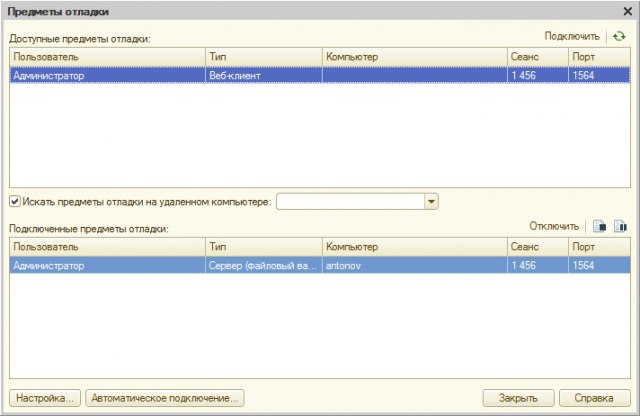Click port 1564 in available items
The width and height of the screenshot is (640, 416).
click(x=599, y=76)
